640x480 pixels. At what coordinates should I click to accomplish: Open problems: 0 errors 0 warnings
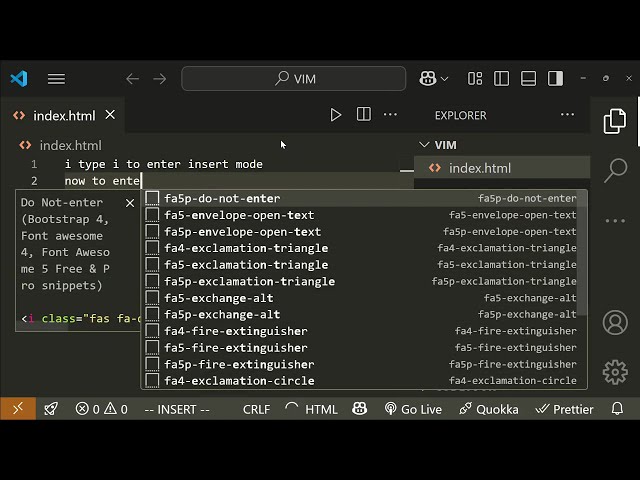[x=101, y=409]
